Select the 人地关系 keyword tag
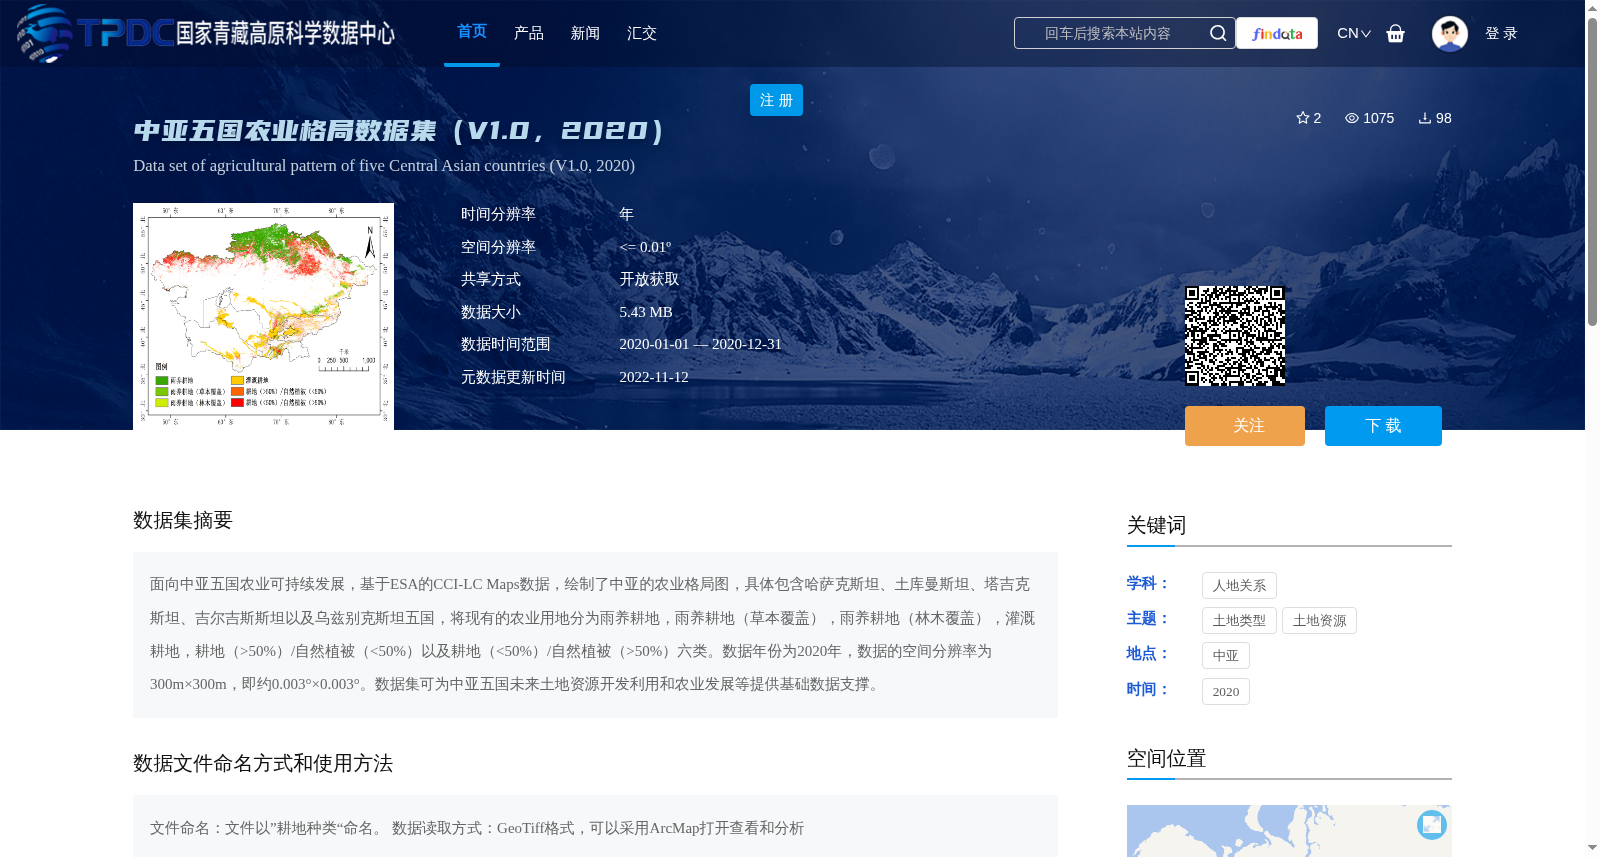1600x857 pixels. pyautogui.click(x=1239, y=585)
